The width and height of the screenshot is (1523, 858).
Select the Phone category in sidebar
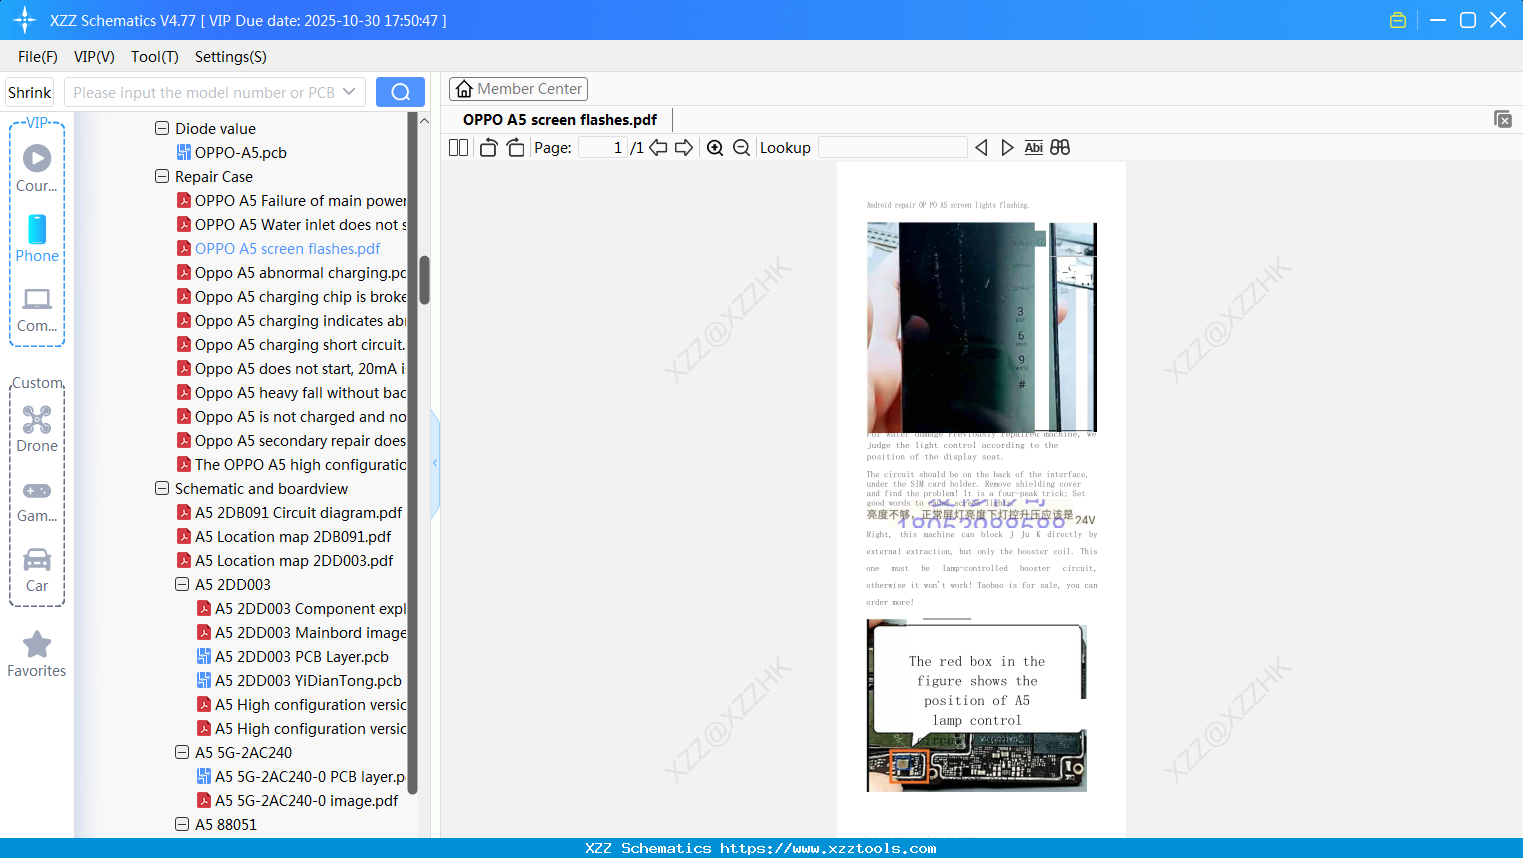coord(37,239)
